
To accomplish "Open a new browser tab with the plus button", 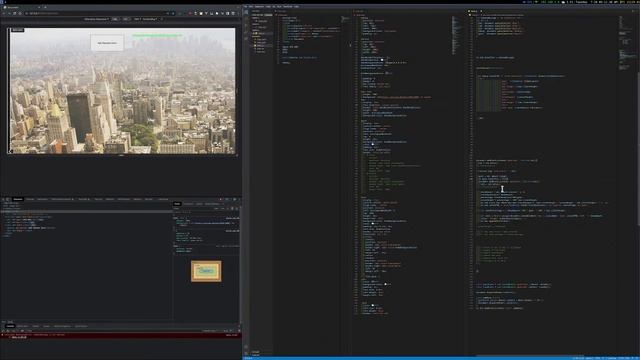I will point(45,7).
